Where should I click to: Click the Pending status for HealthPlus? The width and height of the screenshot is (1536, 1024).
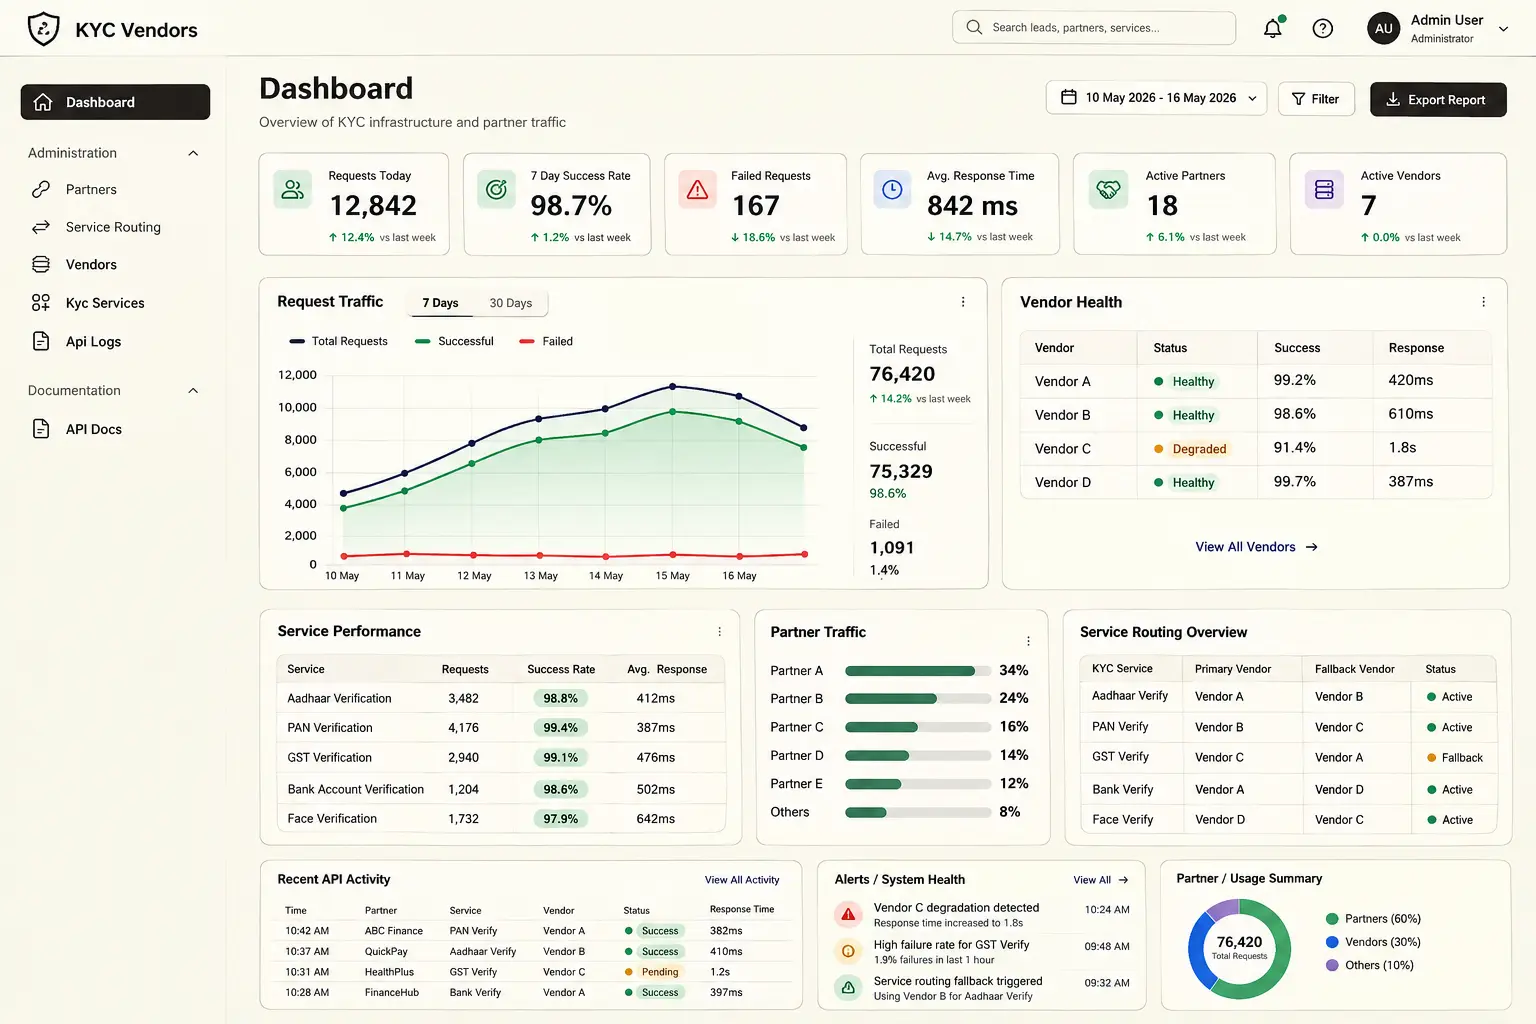pyautogui.click(x=652, y=972)
